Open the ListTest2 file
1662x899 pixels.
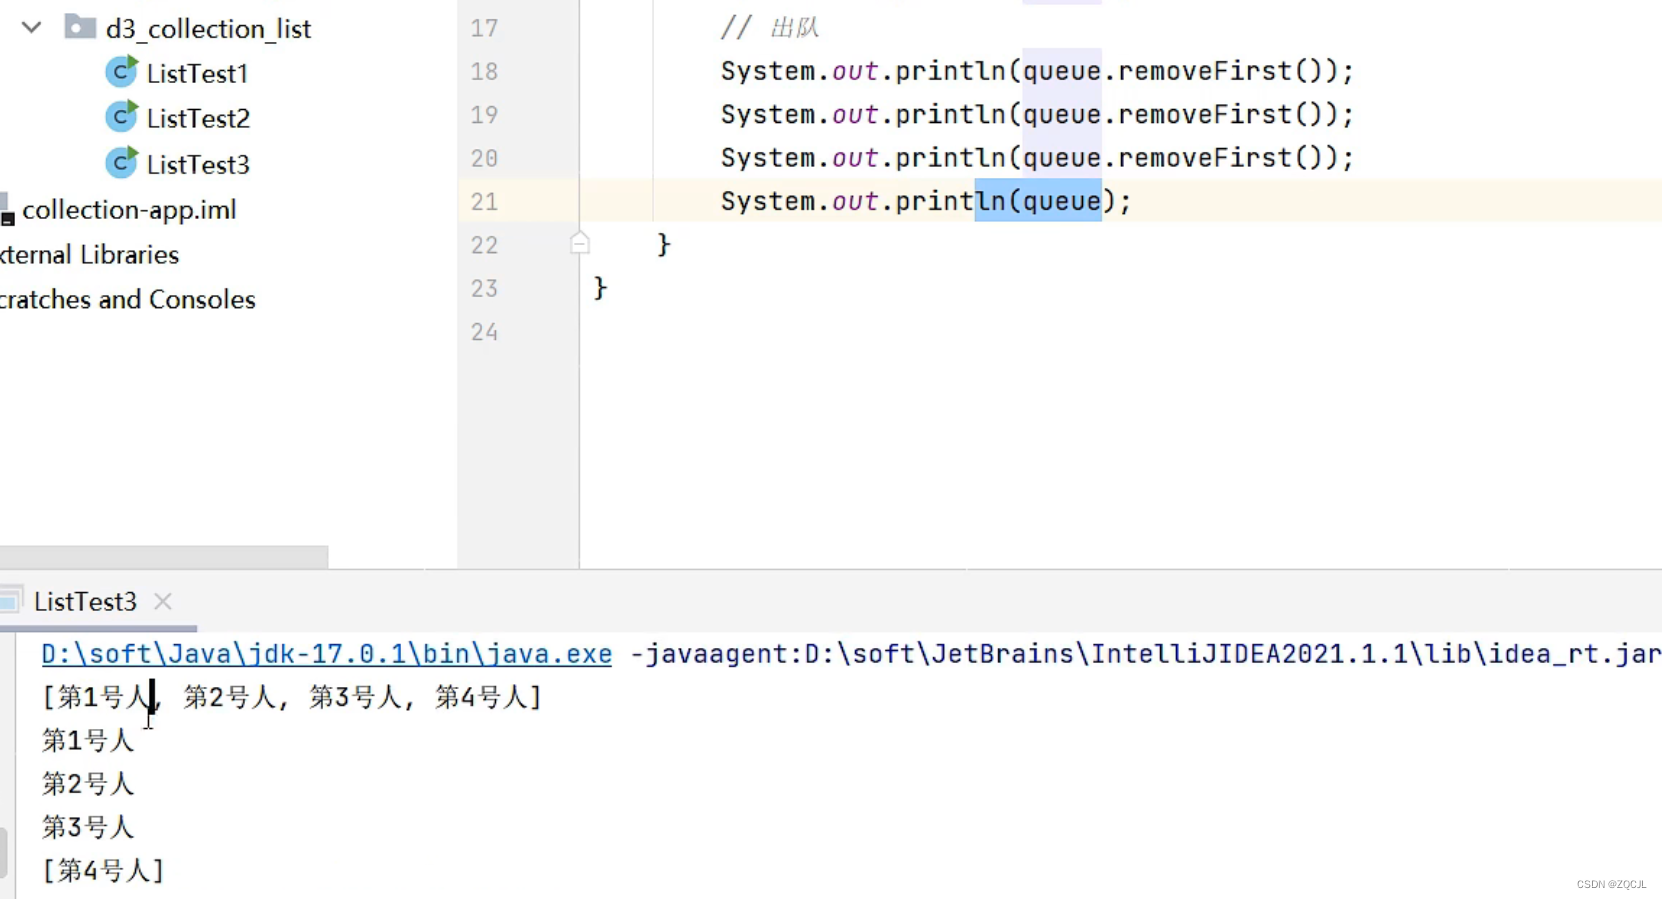pos(198,118)
